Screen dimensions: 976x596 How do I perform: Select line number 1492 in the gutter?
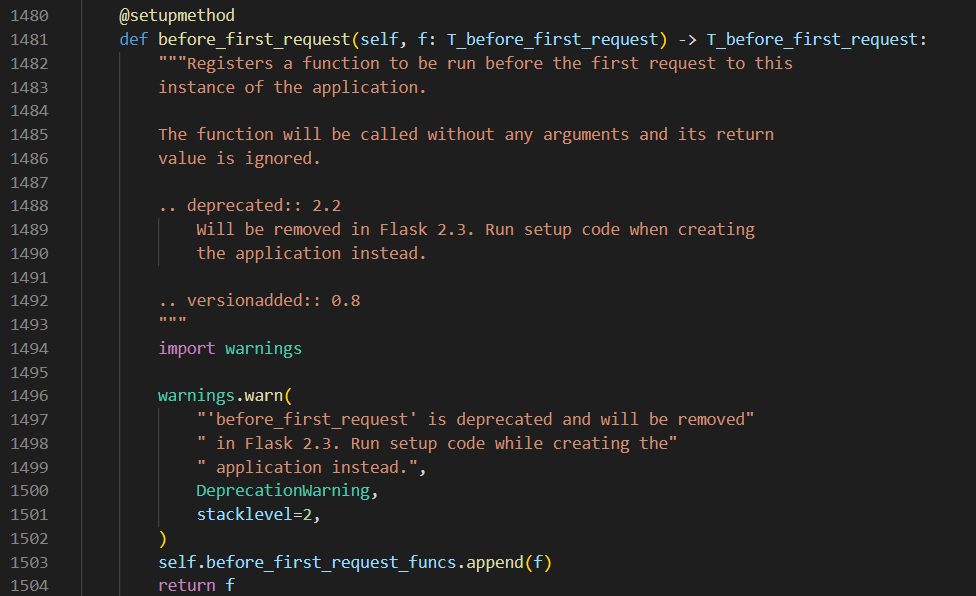tap(29, 301)
